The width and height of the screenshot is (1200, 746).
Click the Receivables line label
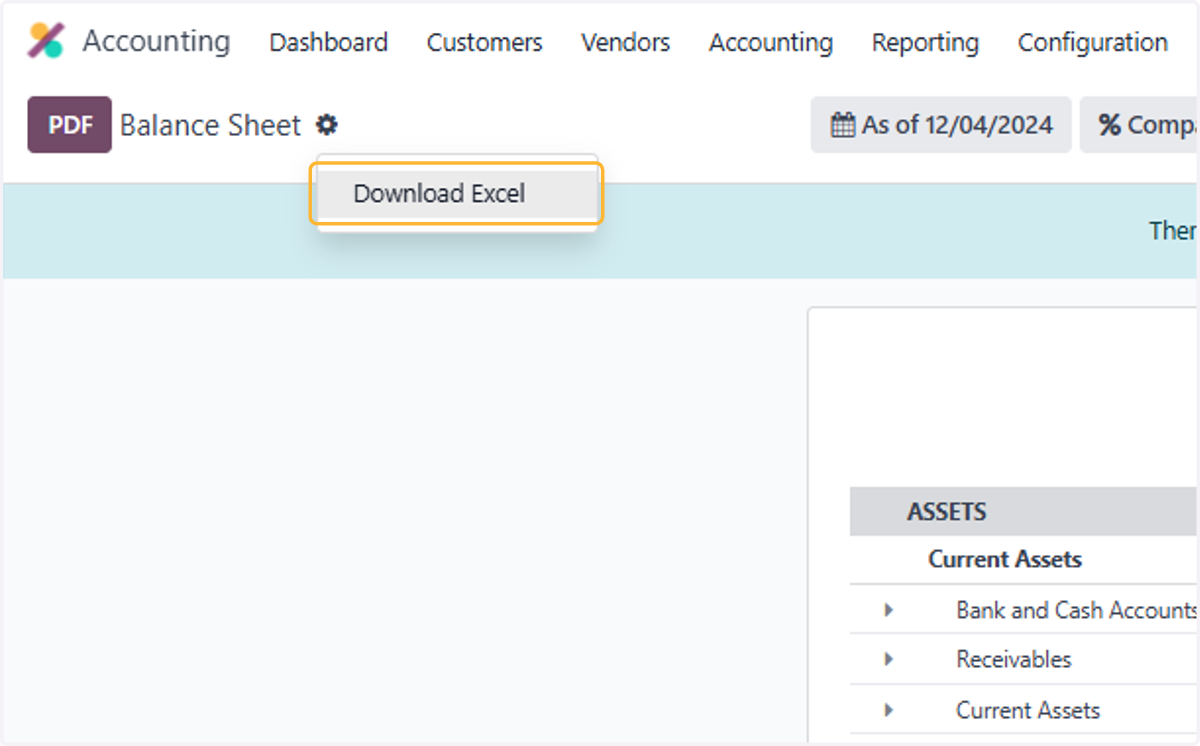(x=1013, y=660)
